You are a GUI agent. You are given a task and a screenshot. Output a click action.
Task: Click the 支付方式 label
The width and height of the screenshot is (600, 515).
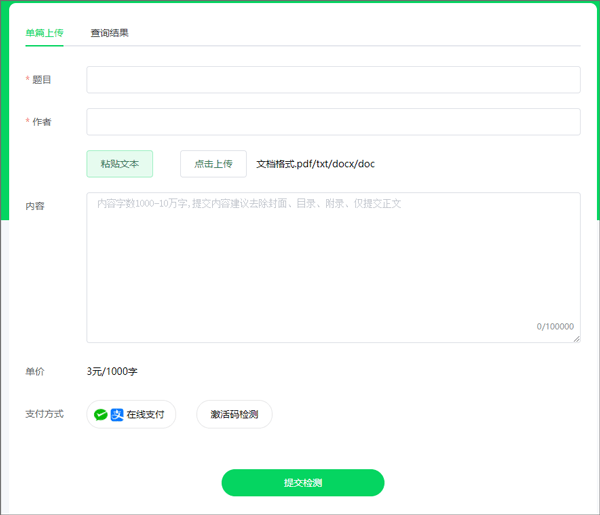44,414
